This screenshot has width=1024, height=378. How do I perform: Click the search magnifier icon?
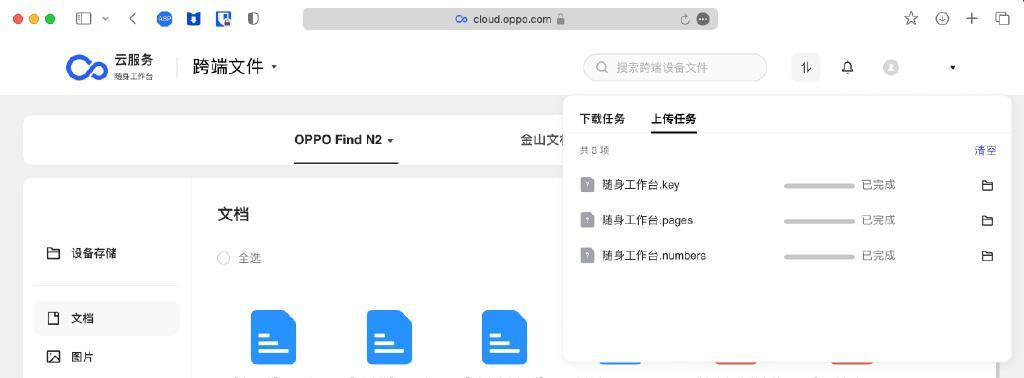(x=602, y=67)
